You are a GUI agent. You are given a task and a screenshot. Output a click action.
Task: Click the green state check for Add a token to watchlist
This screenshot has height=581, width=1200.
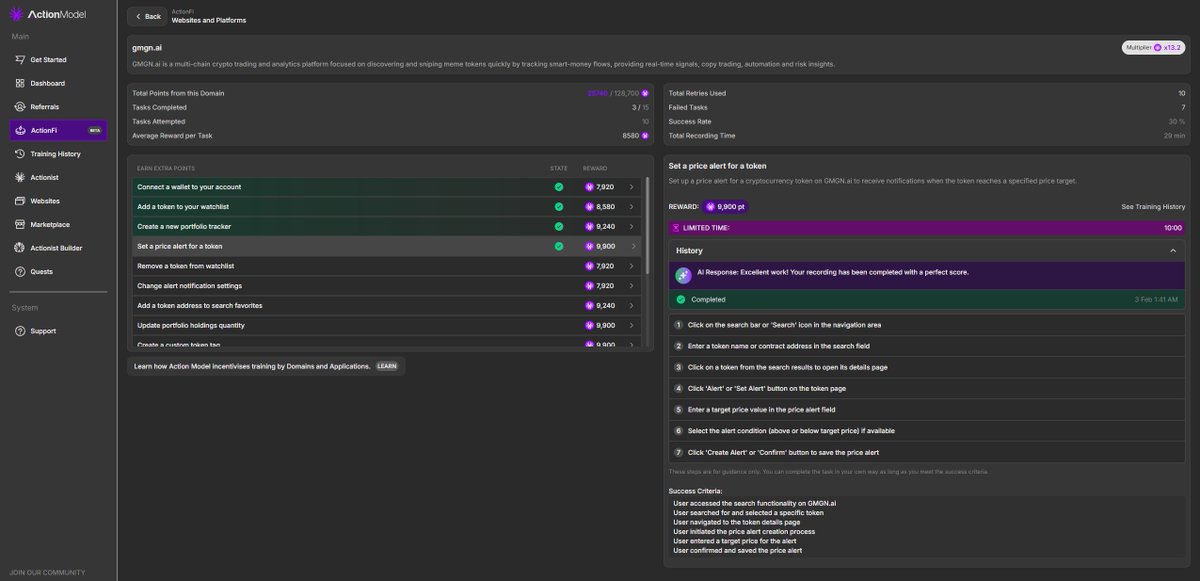coord(559,207)
